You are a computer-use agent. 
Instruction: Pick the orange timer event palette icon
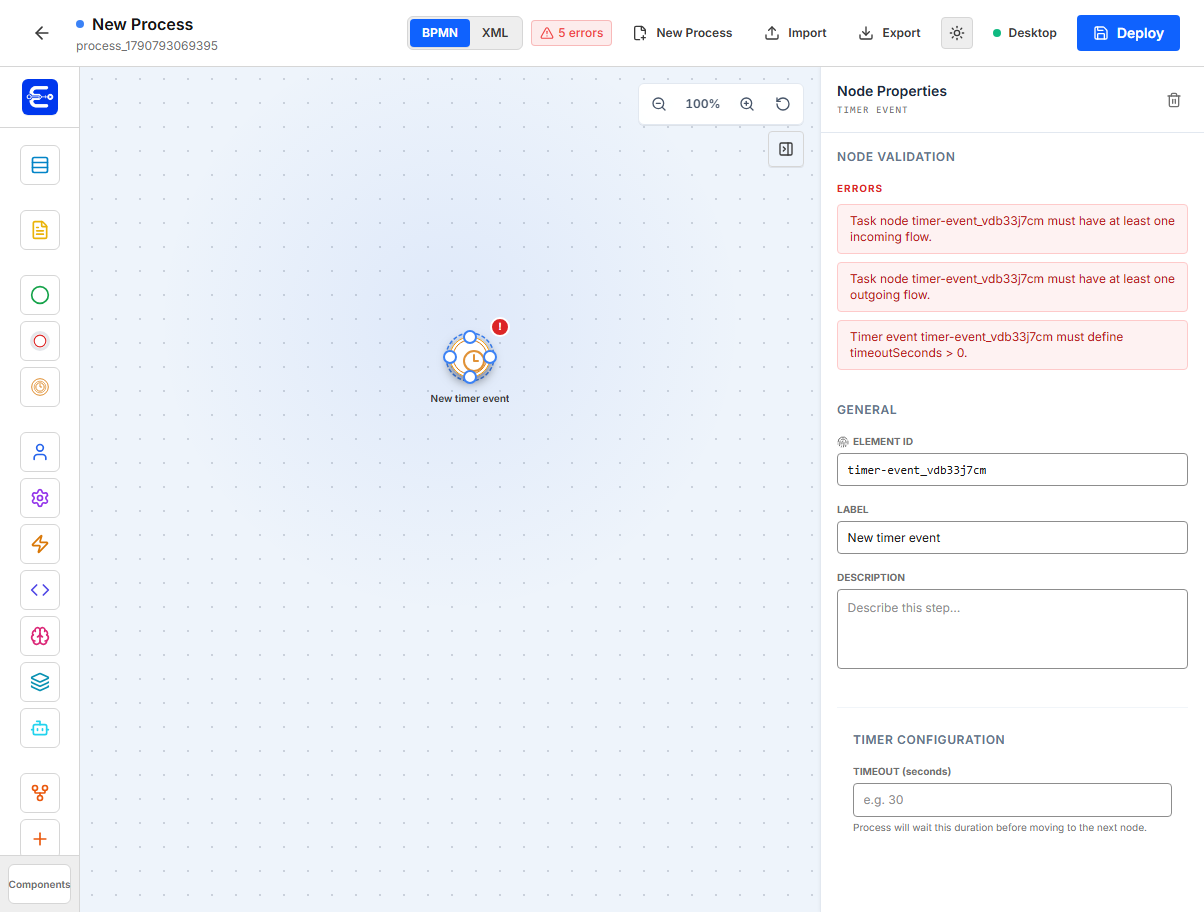tap(40, 387)
